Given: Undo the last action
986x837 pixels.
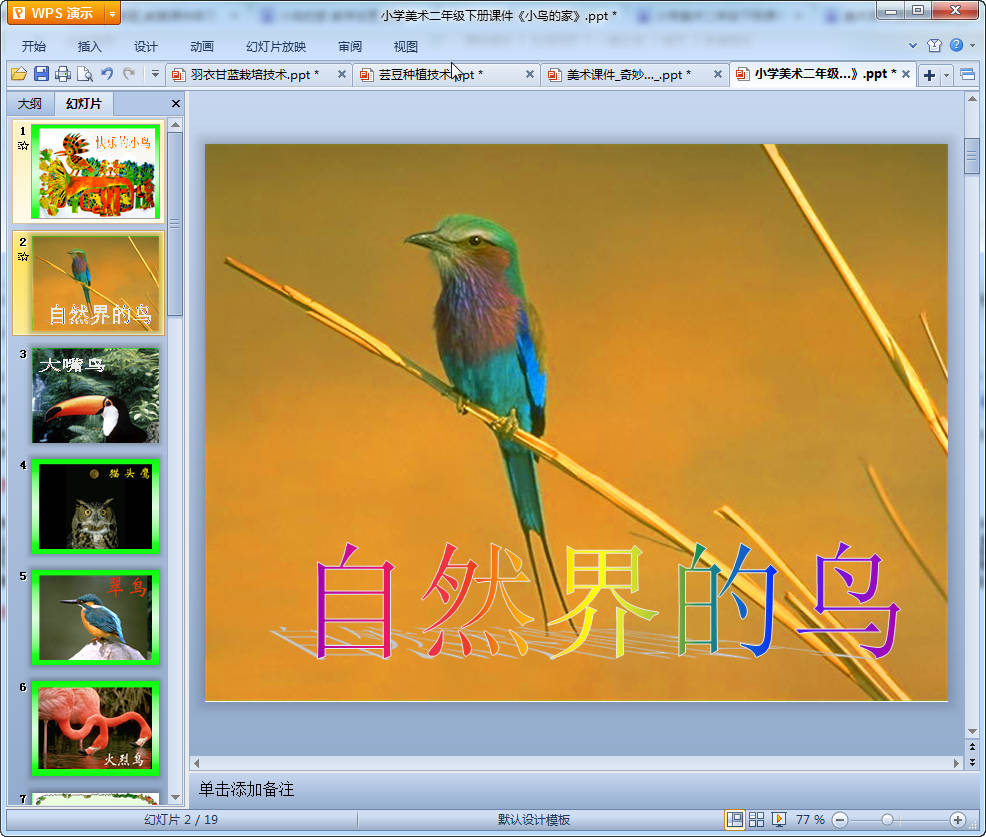Looking at the screenshot, I should (107, 74).
